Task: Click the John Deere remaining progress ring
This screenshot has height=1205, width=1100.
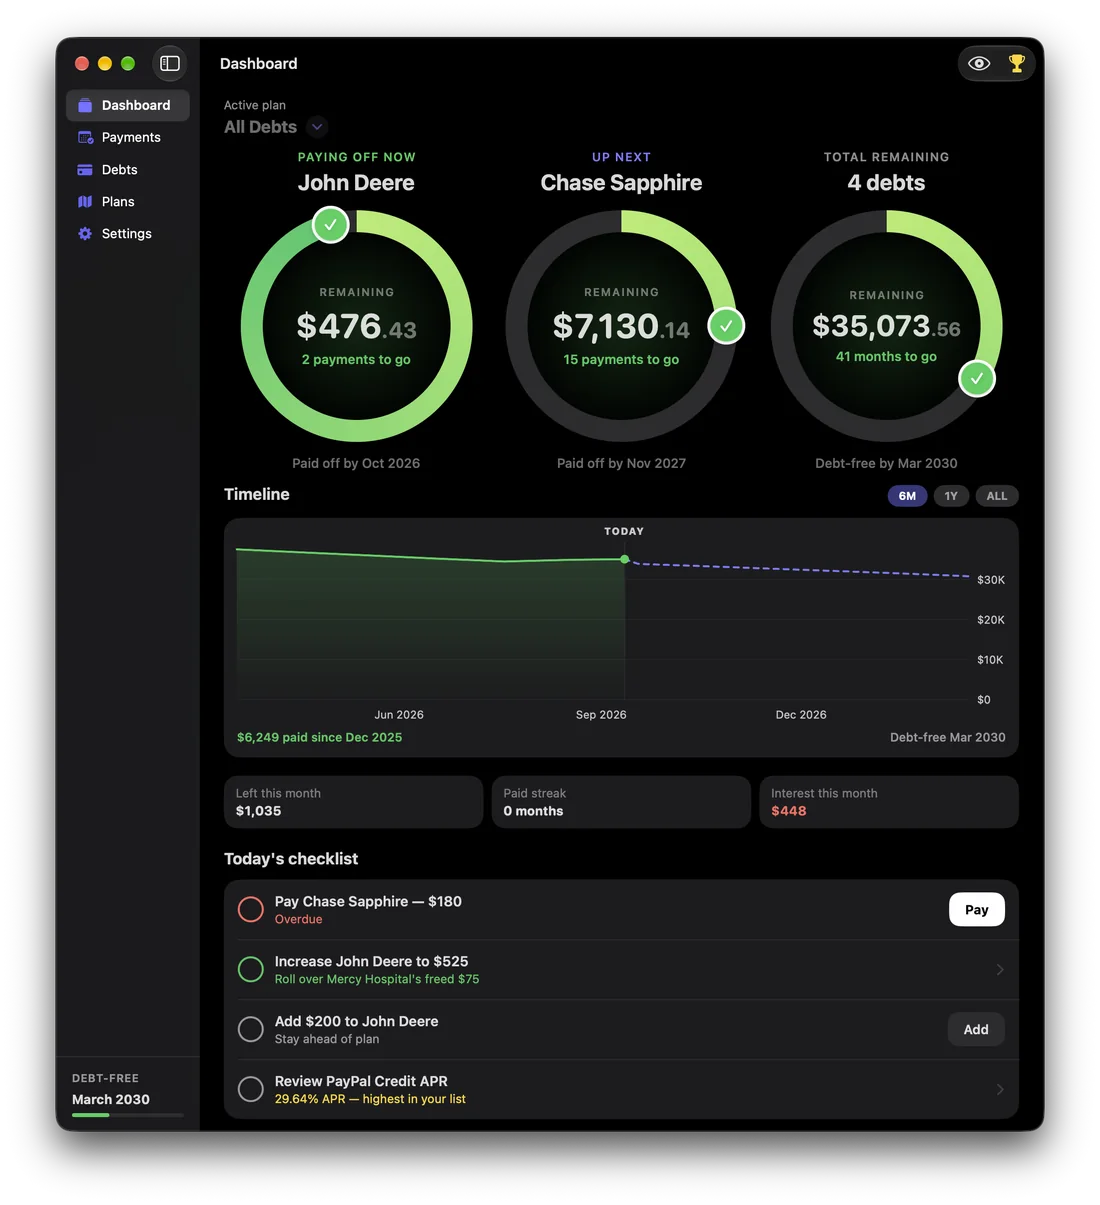Action: [356, 326]
